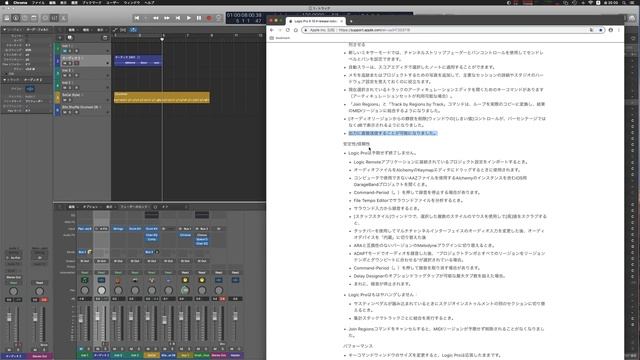Solo the Inst 2 track
Screen dimensions: 640x360
(x=70, y=76)
